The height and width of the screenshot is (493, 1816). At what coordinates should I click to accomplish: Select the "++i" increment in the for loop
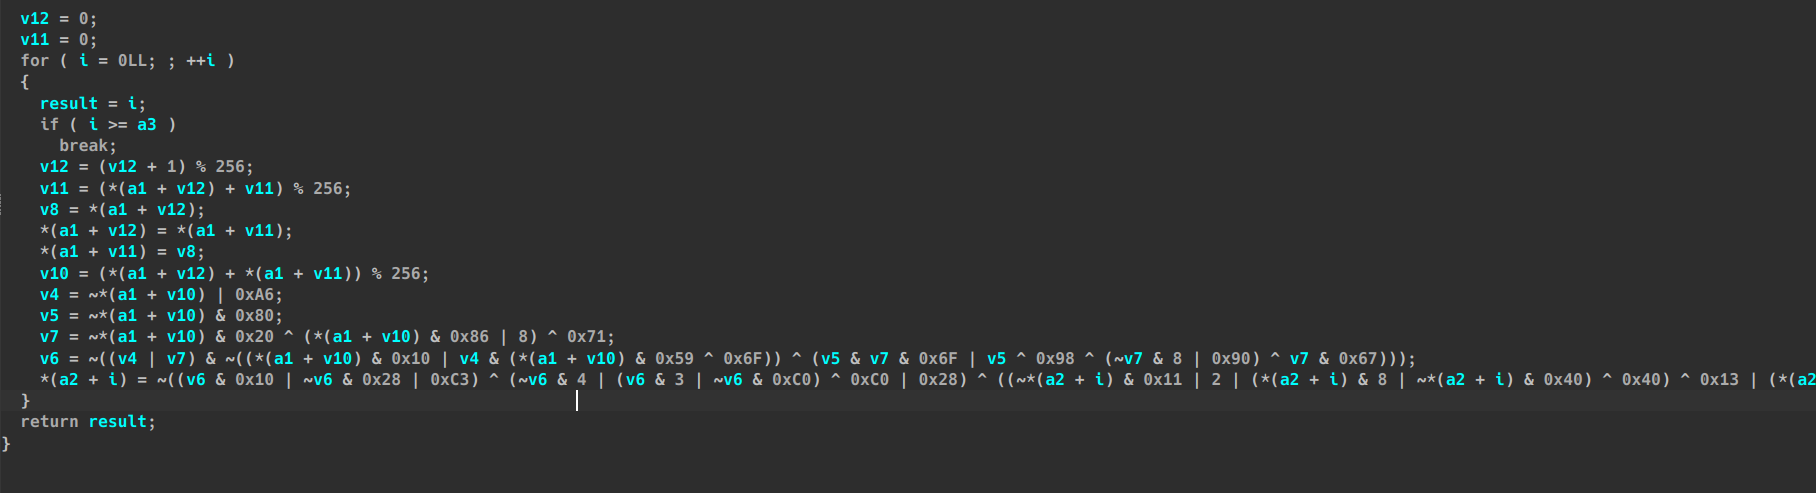[200, 60]
